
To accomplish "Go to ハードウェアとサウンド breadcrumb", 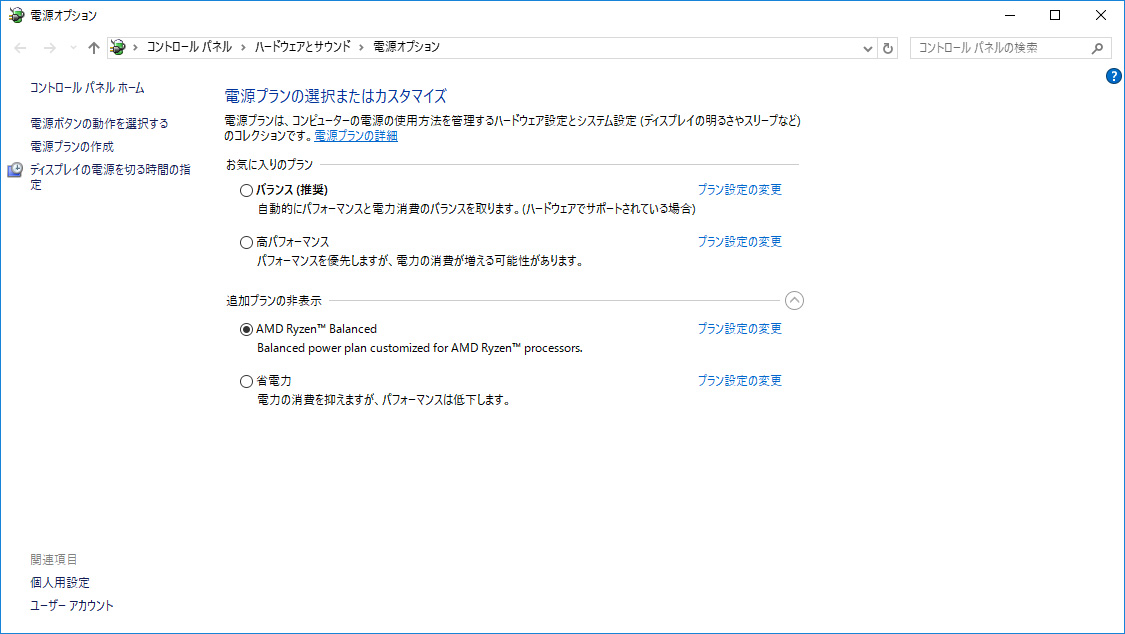I will click(x=303, y=47).
